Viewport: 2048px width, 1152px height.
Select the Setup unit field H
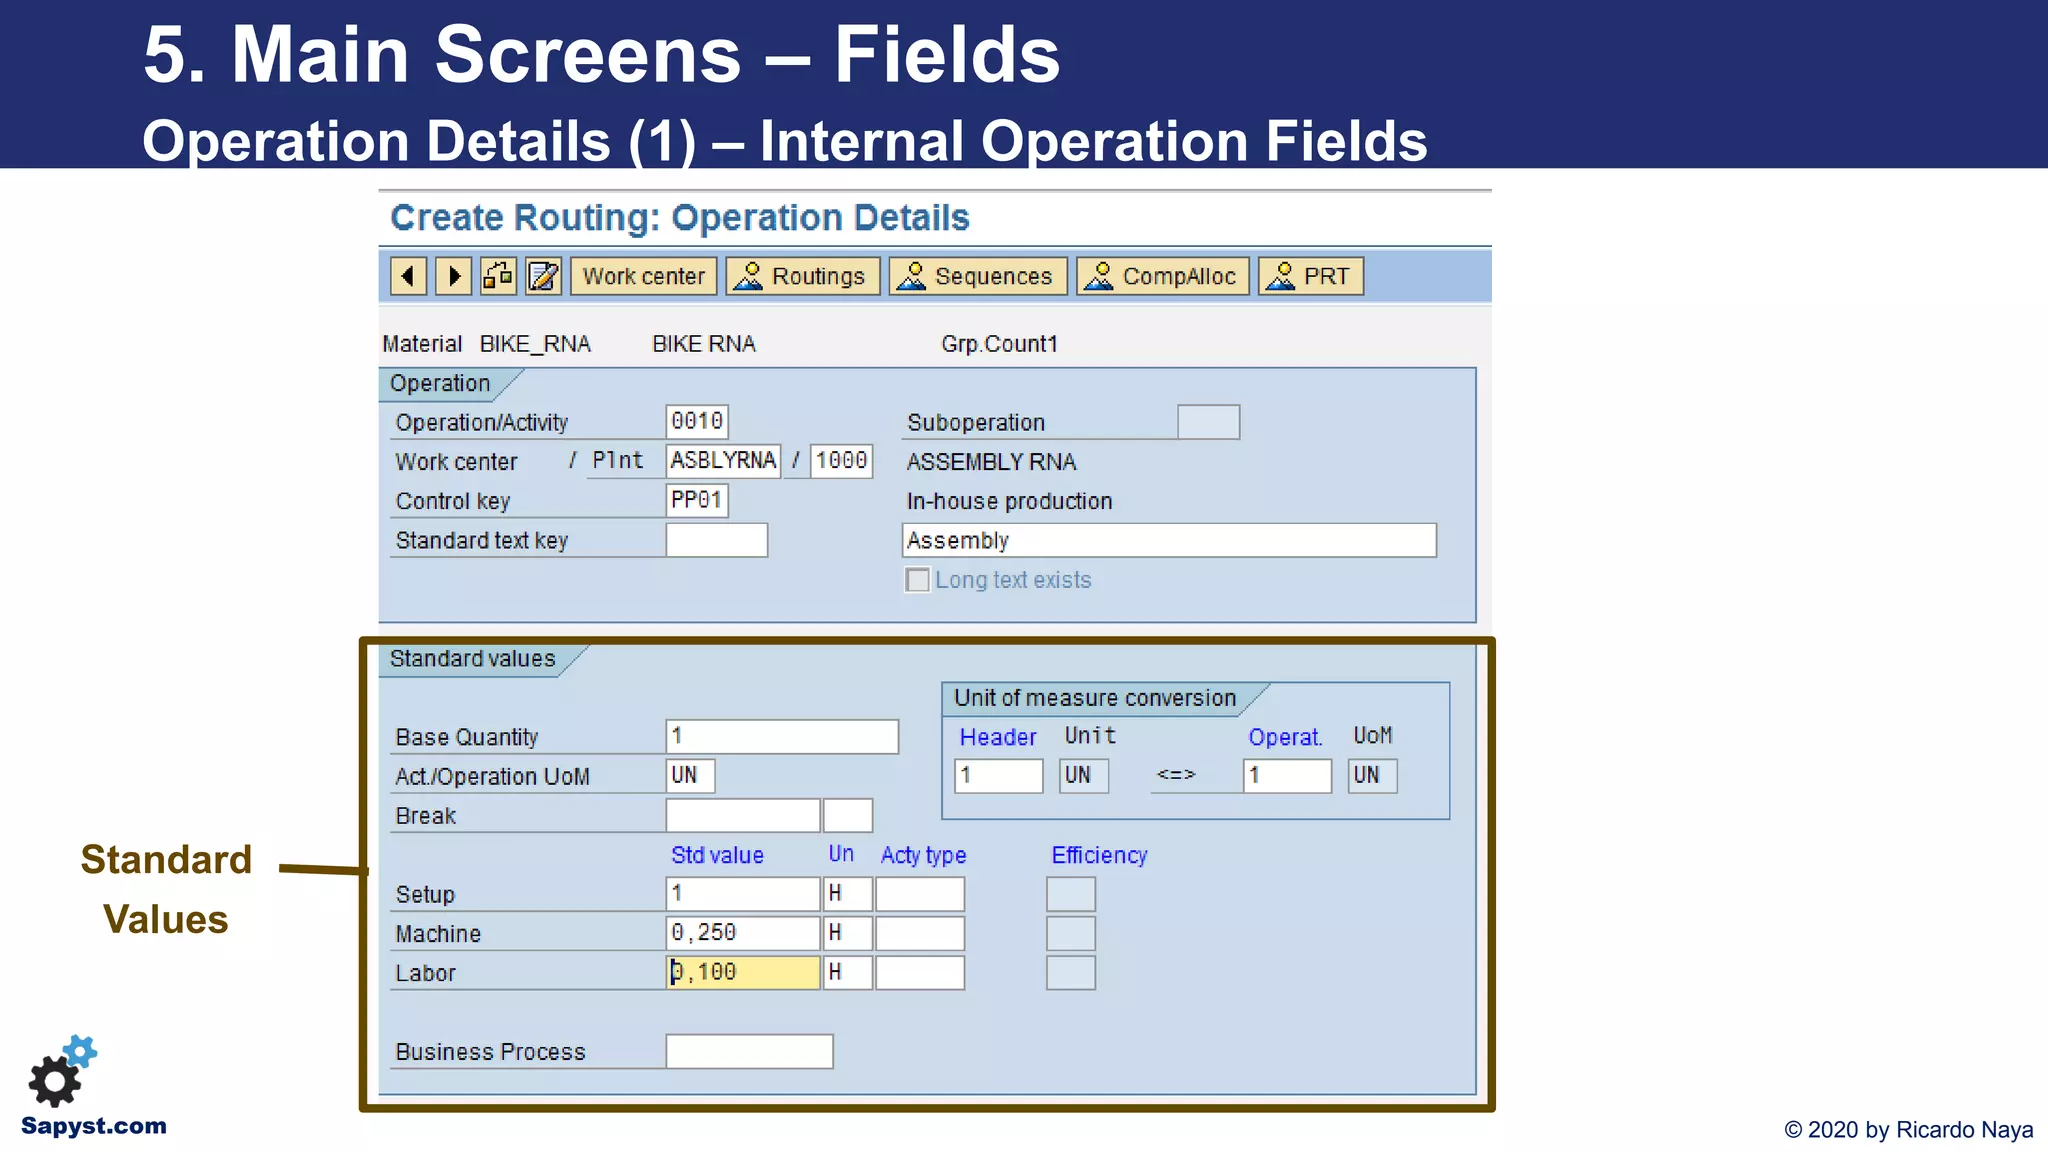point(848,894)
